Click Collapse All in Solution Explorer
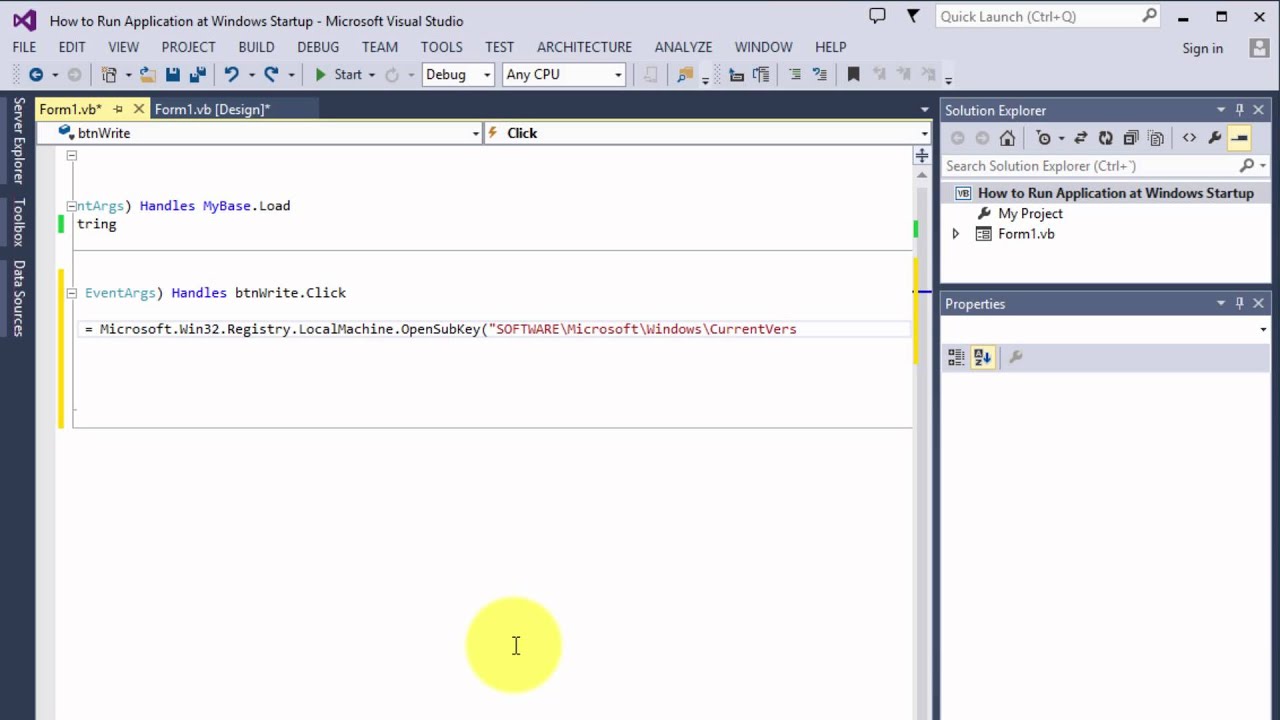 click(x=1131, y=138)
